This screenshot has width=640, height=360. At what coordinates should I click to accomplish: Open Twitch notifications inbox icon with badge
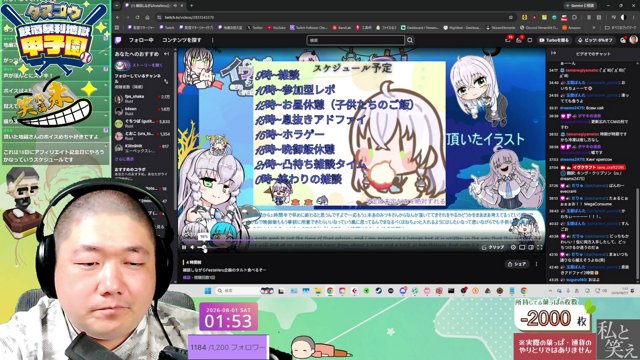click(x=508, y=40)
